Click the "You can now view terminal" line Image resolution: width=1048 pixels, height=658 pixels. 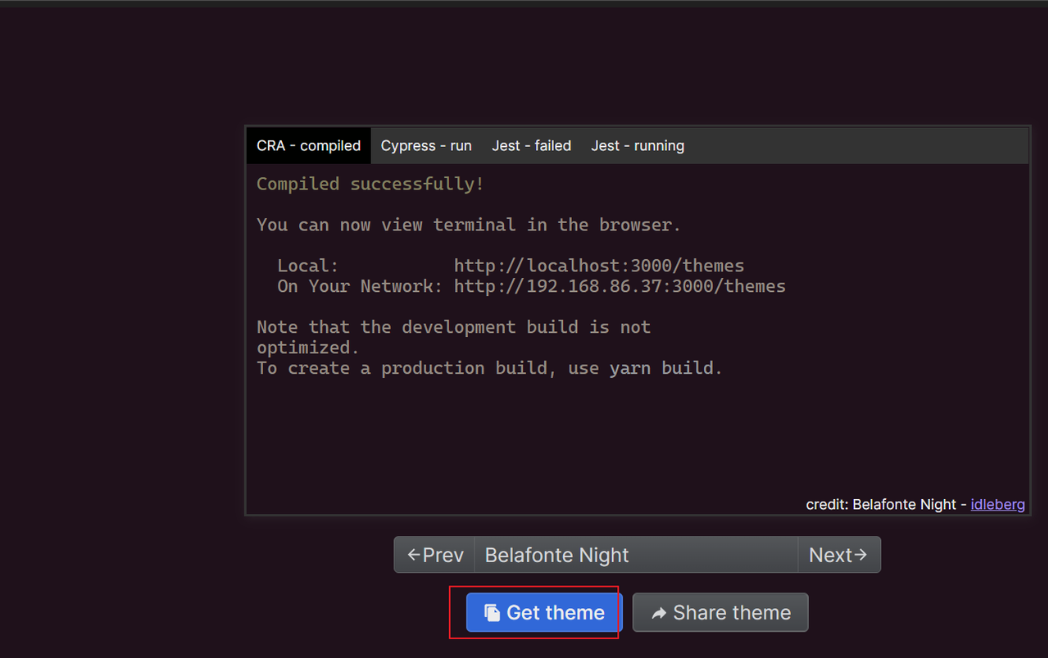[469, 225]
